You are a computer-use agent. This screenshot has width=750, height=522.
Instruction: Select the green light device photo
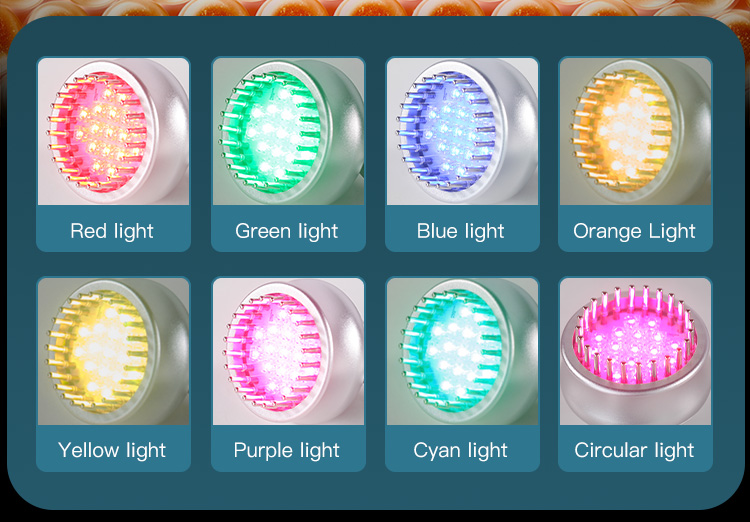tap(288, 132)
